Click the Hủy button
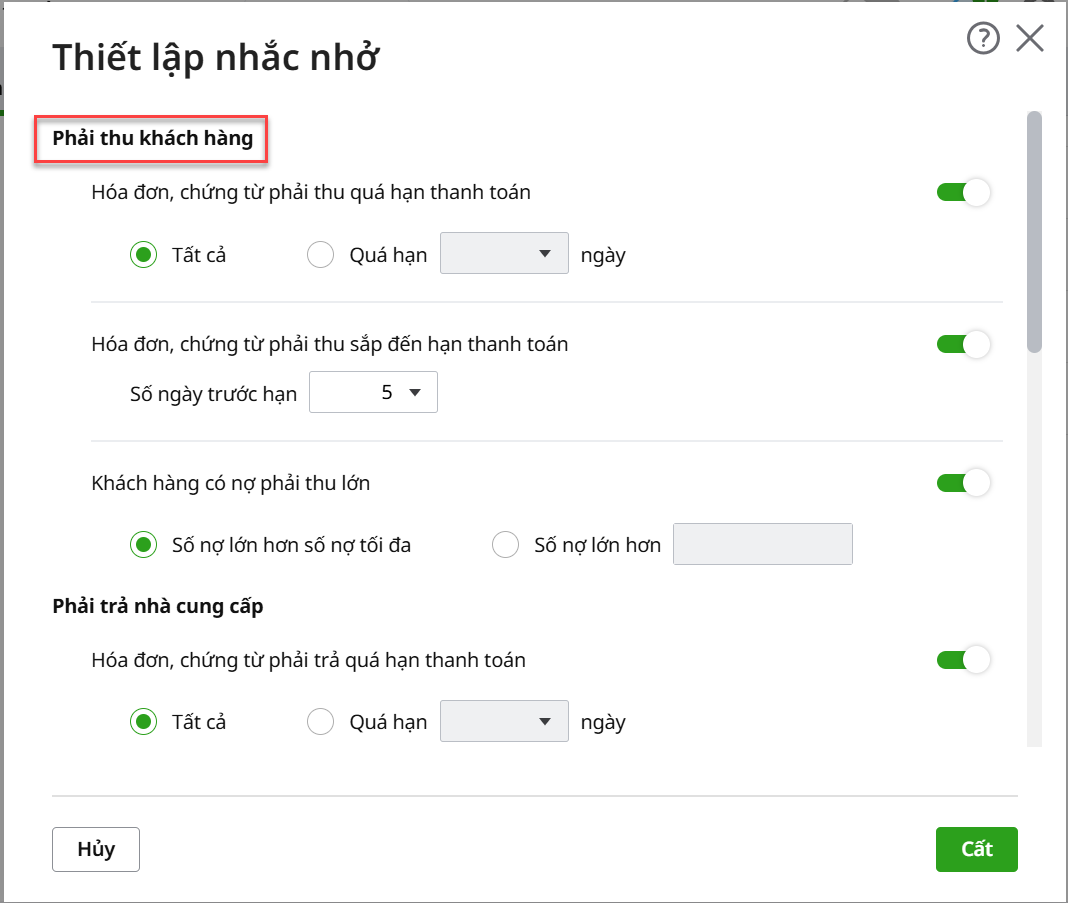 [96, 849]
